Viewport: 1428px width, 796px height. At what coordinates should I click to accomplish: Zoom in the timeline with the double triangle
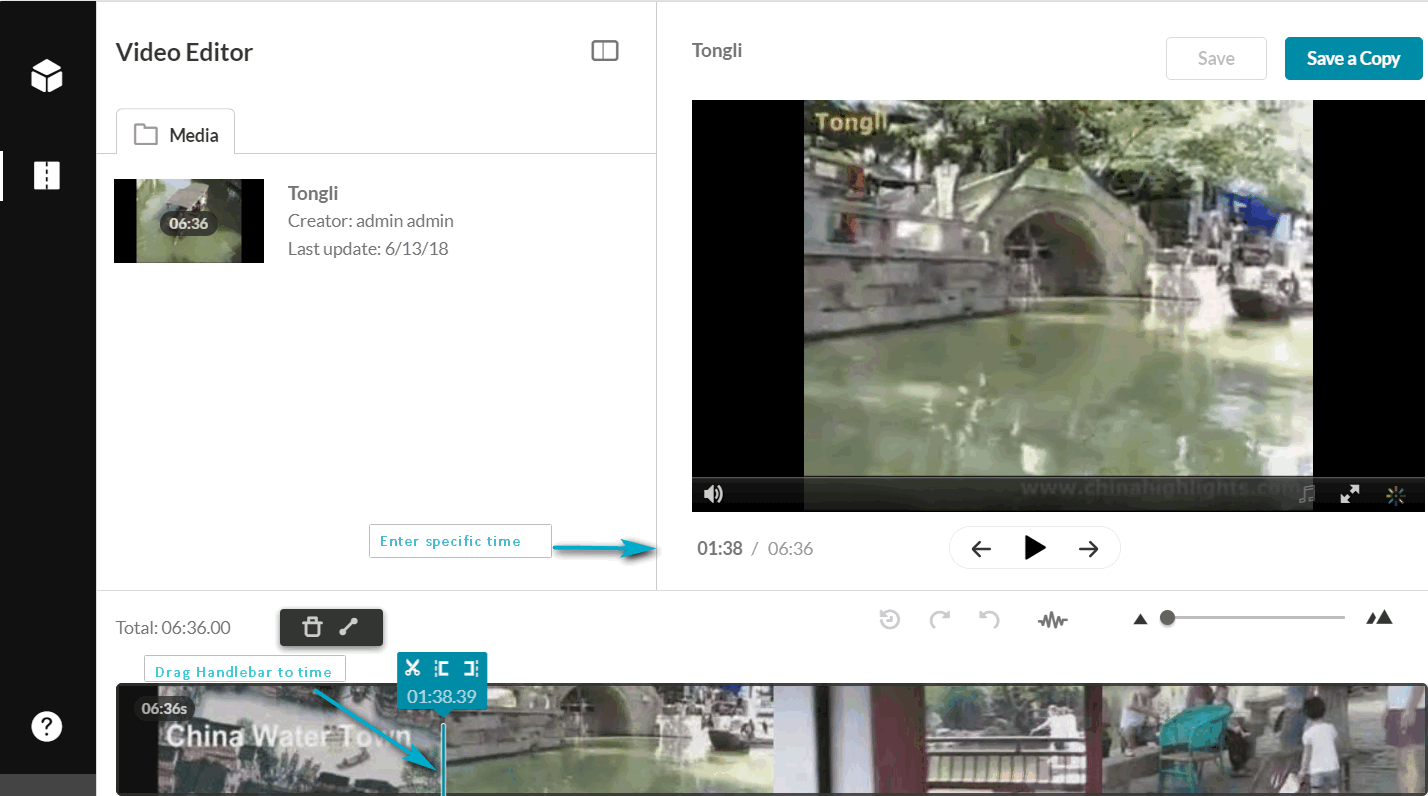coord(1380,618)
